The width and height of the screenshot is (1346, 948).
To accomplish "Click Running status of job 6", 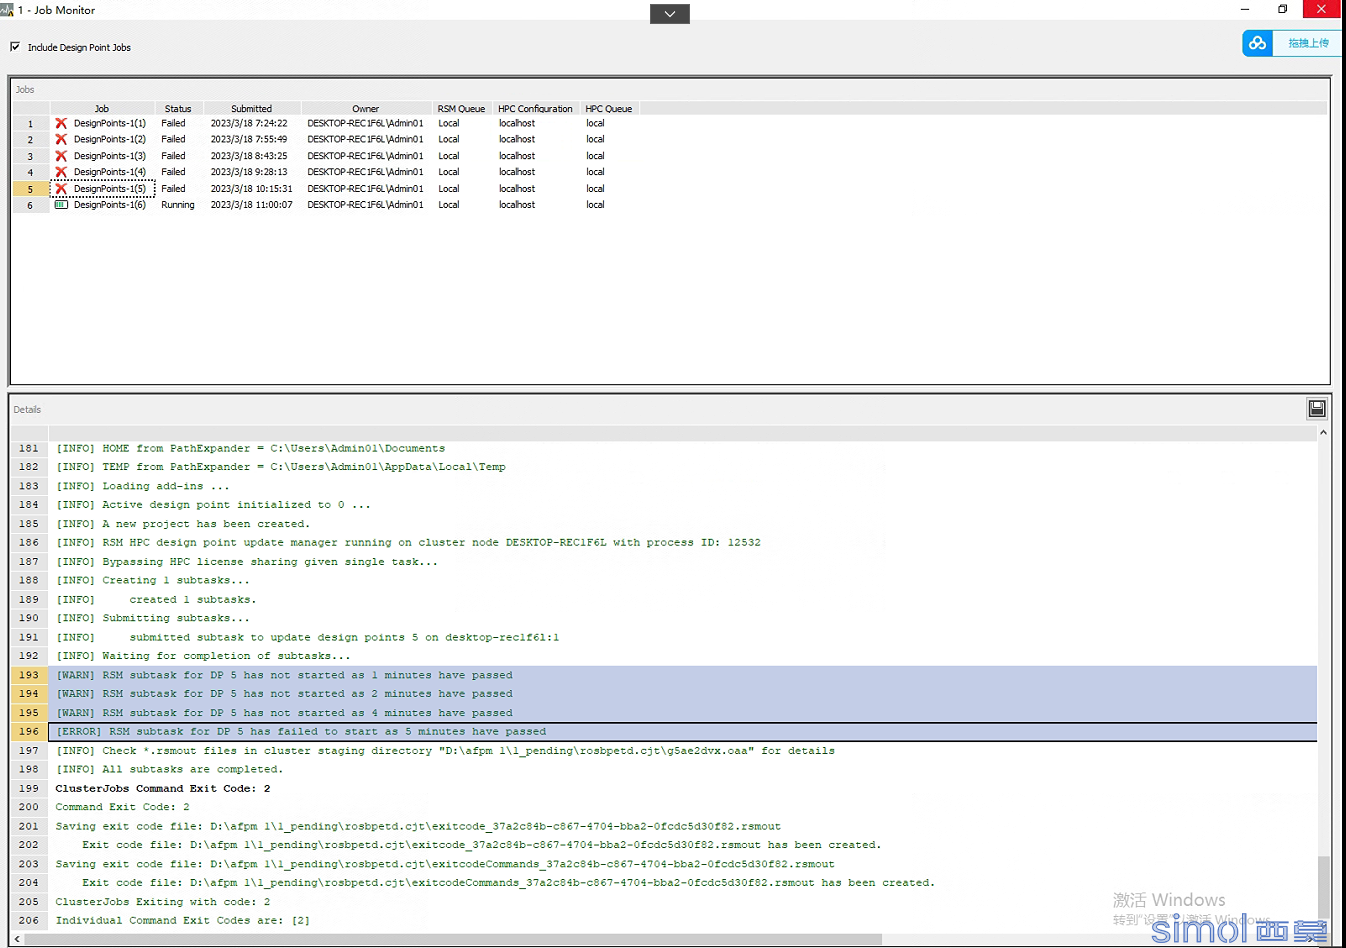I will 178,204.
